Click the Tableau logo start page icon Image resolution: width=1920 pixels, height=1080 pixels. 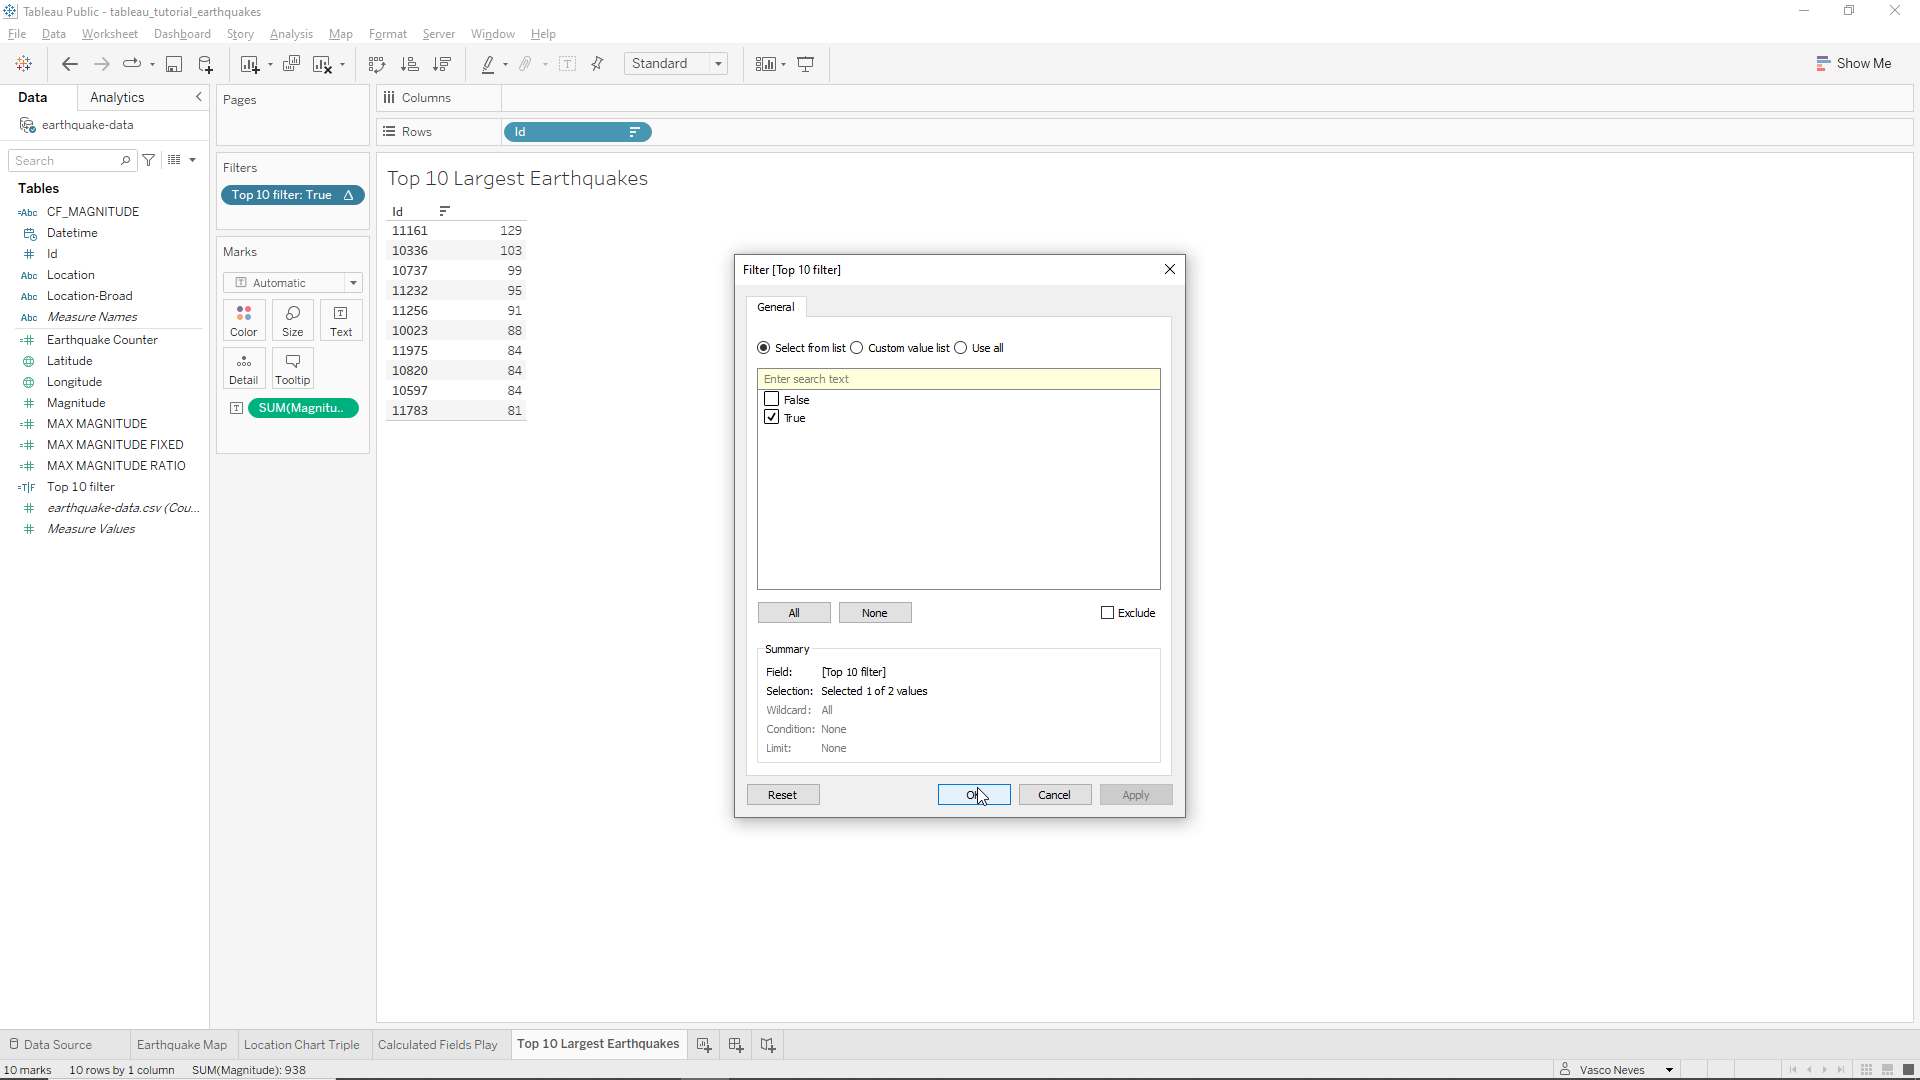(24, 64)
